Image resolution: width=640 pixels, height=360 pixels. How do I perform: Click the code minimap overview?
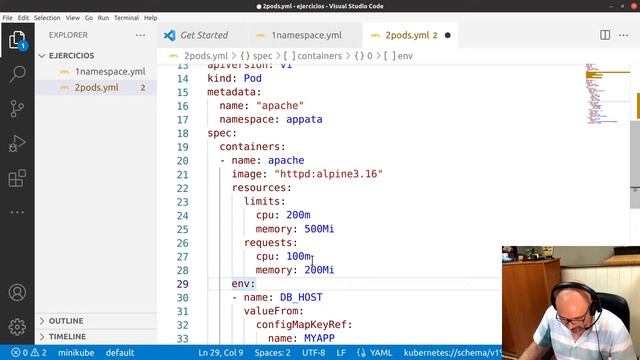607,94
